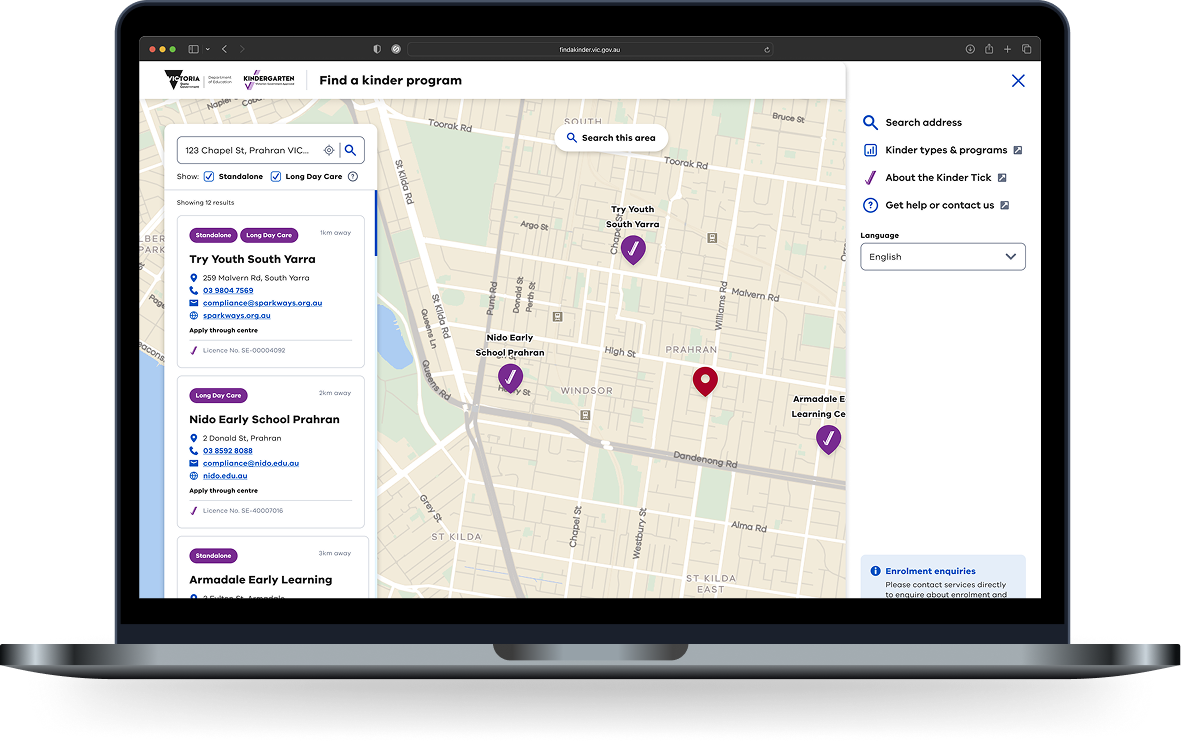
Task: Email compliance@sparkways.org.au
Action: [x=262, y=303]
